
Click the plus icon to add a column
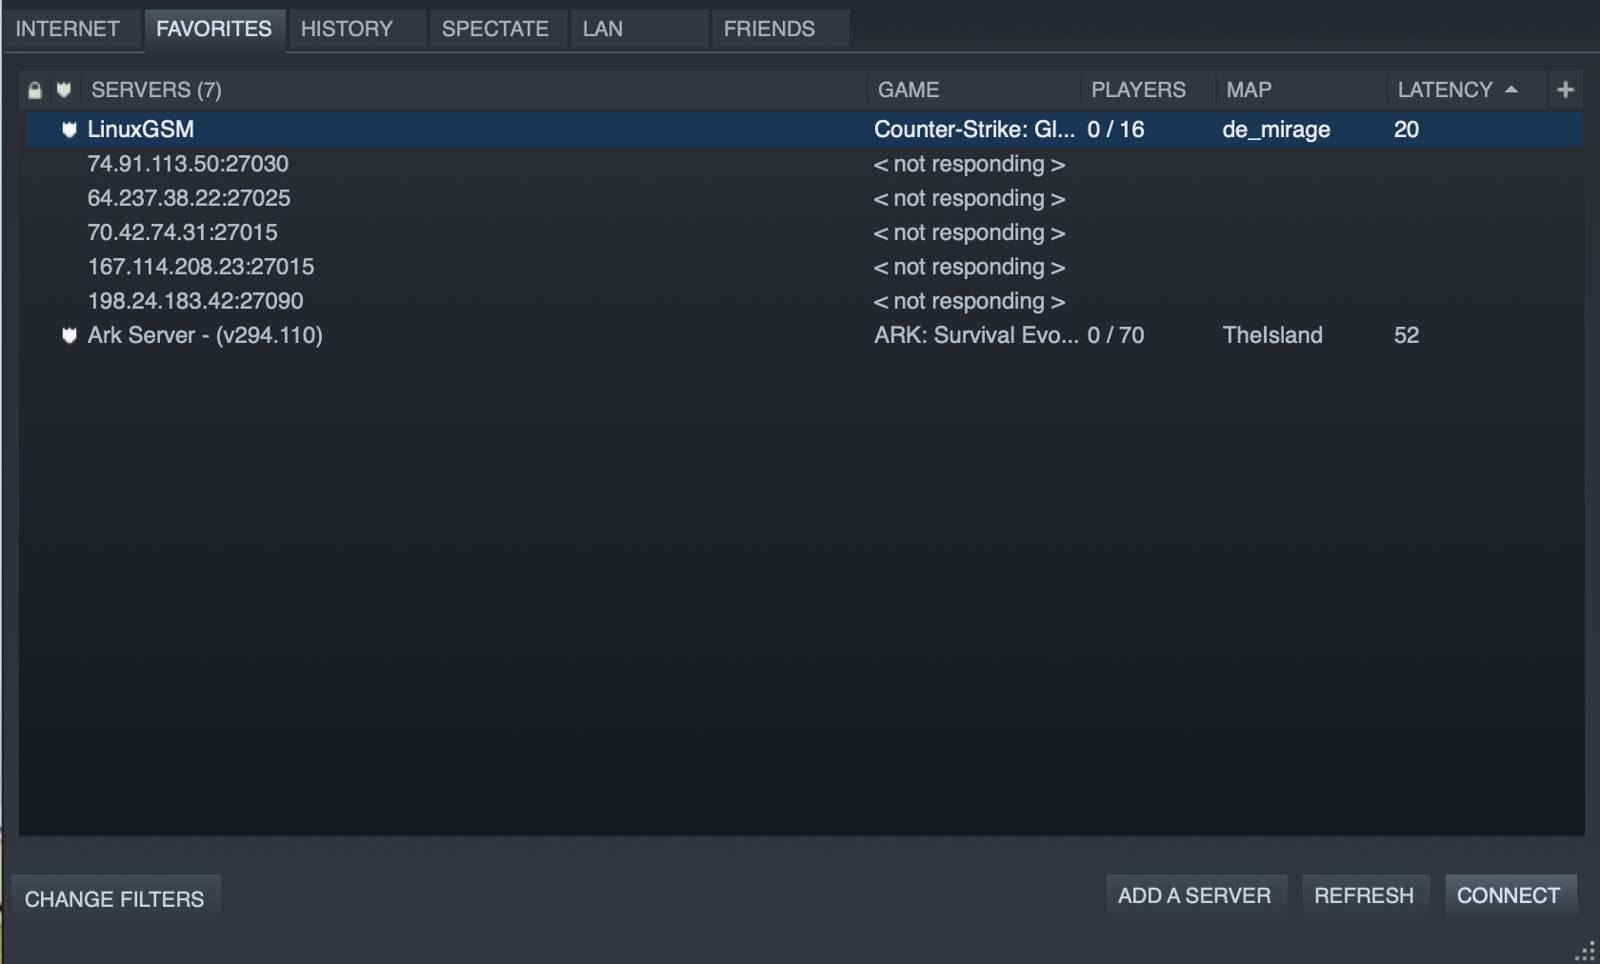point(1565,89)
